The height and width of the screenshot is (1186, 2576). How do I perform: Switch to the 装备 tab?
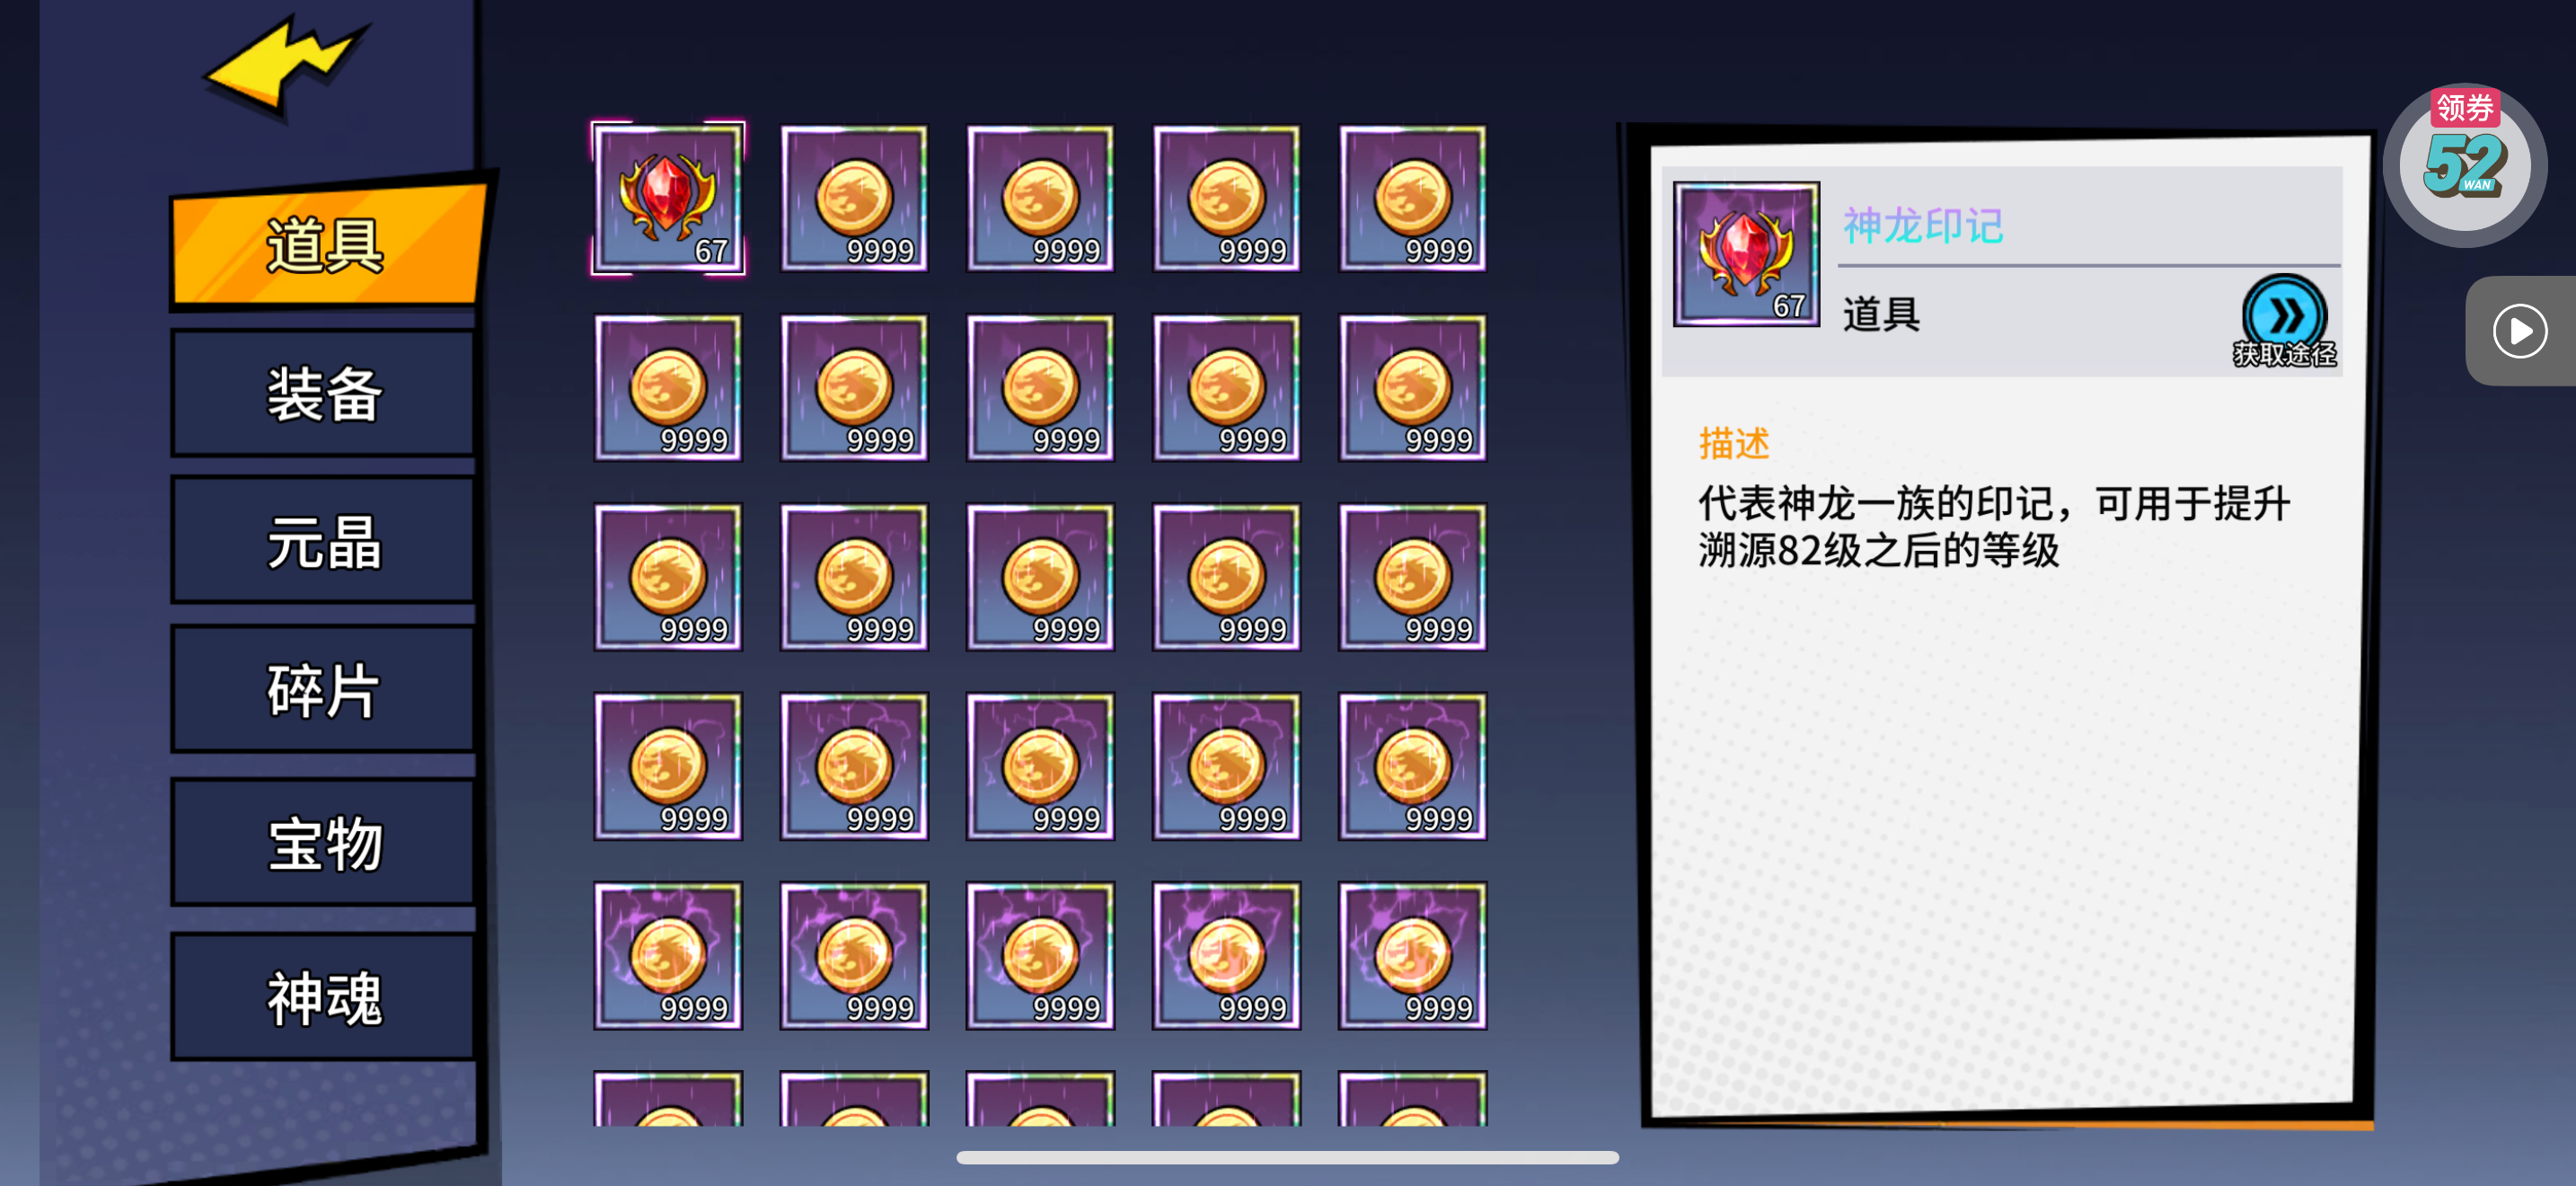[x=323, y=393]
